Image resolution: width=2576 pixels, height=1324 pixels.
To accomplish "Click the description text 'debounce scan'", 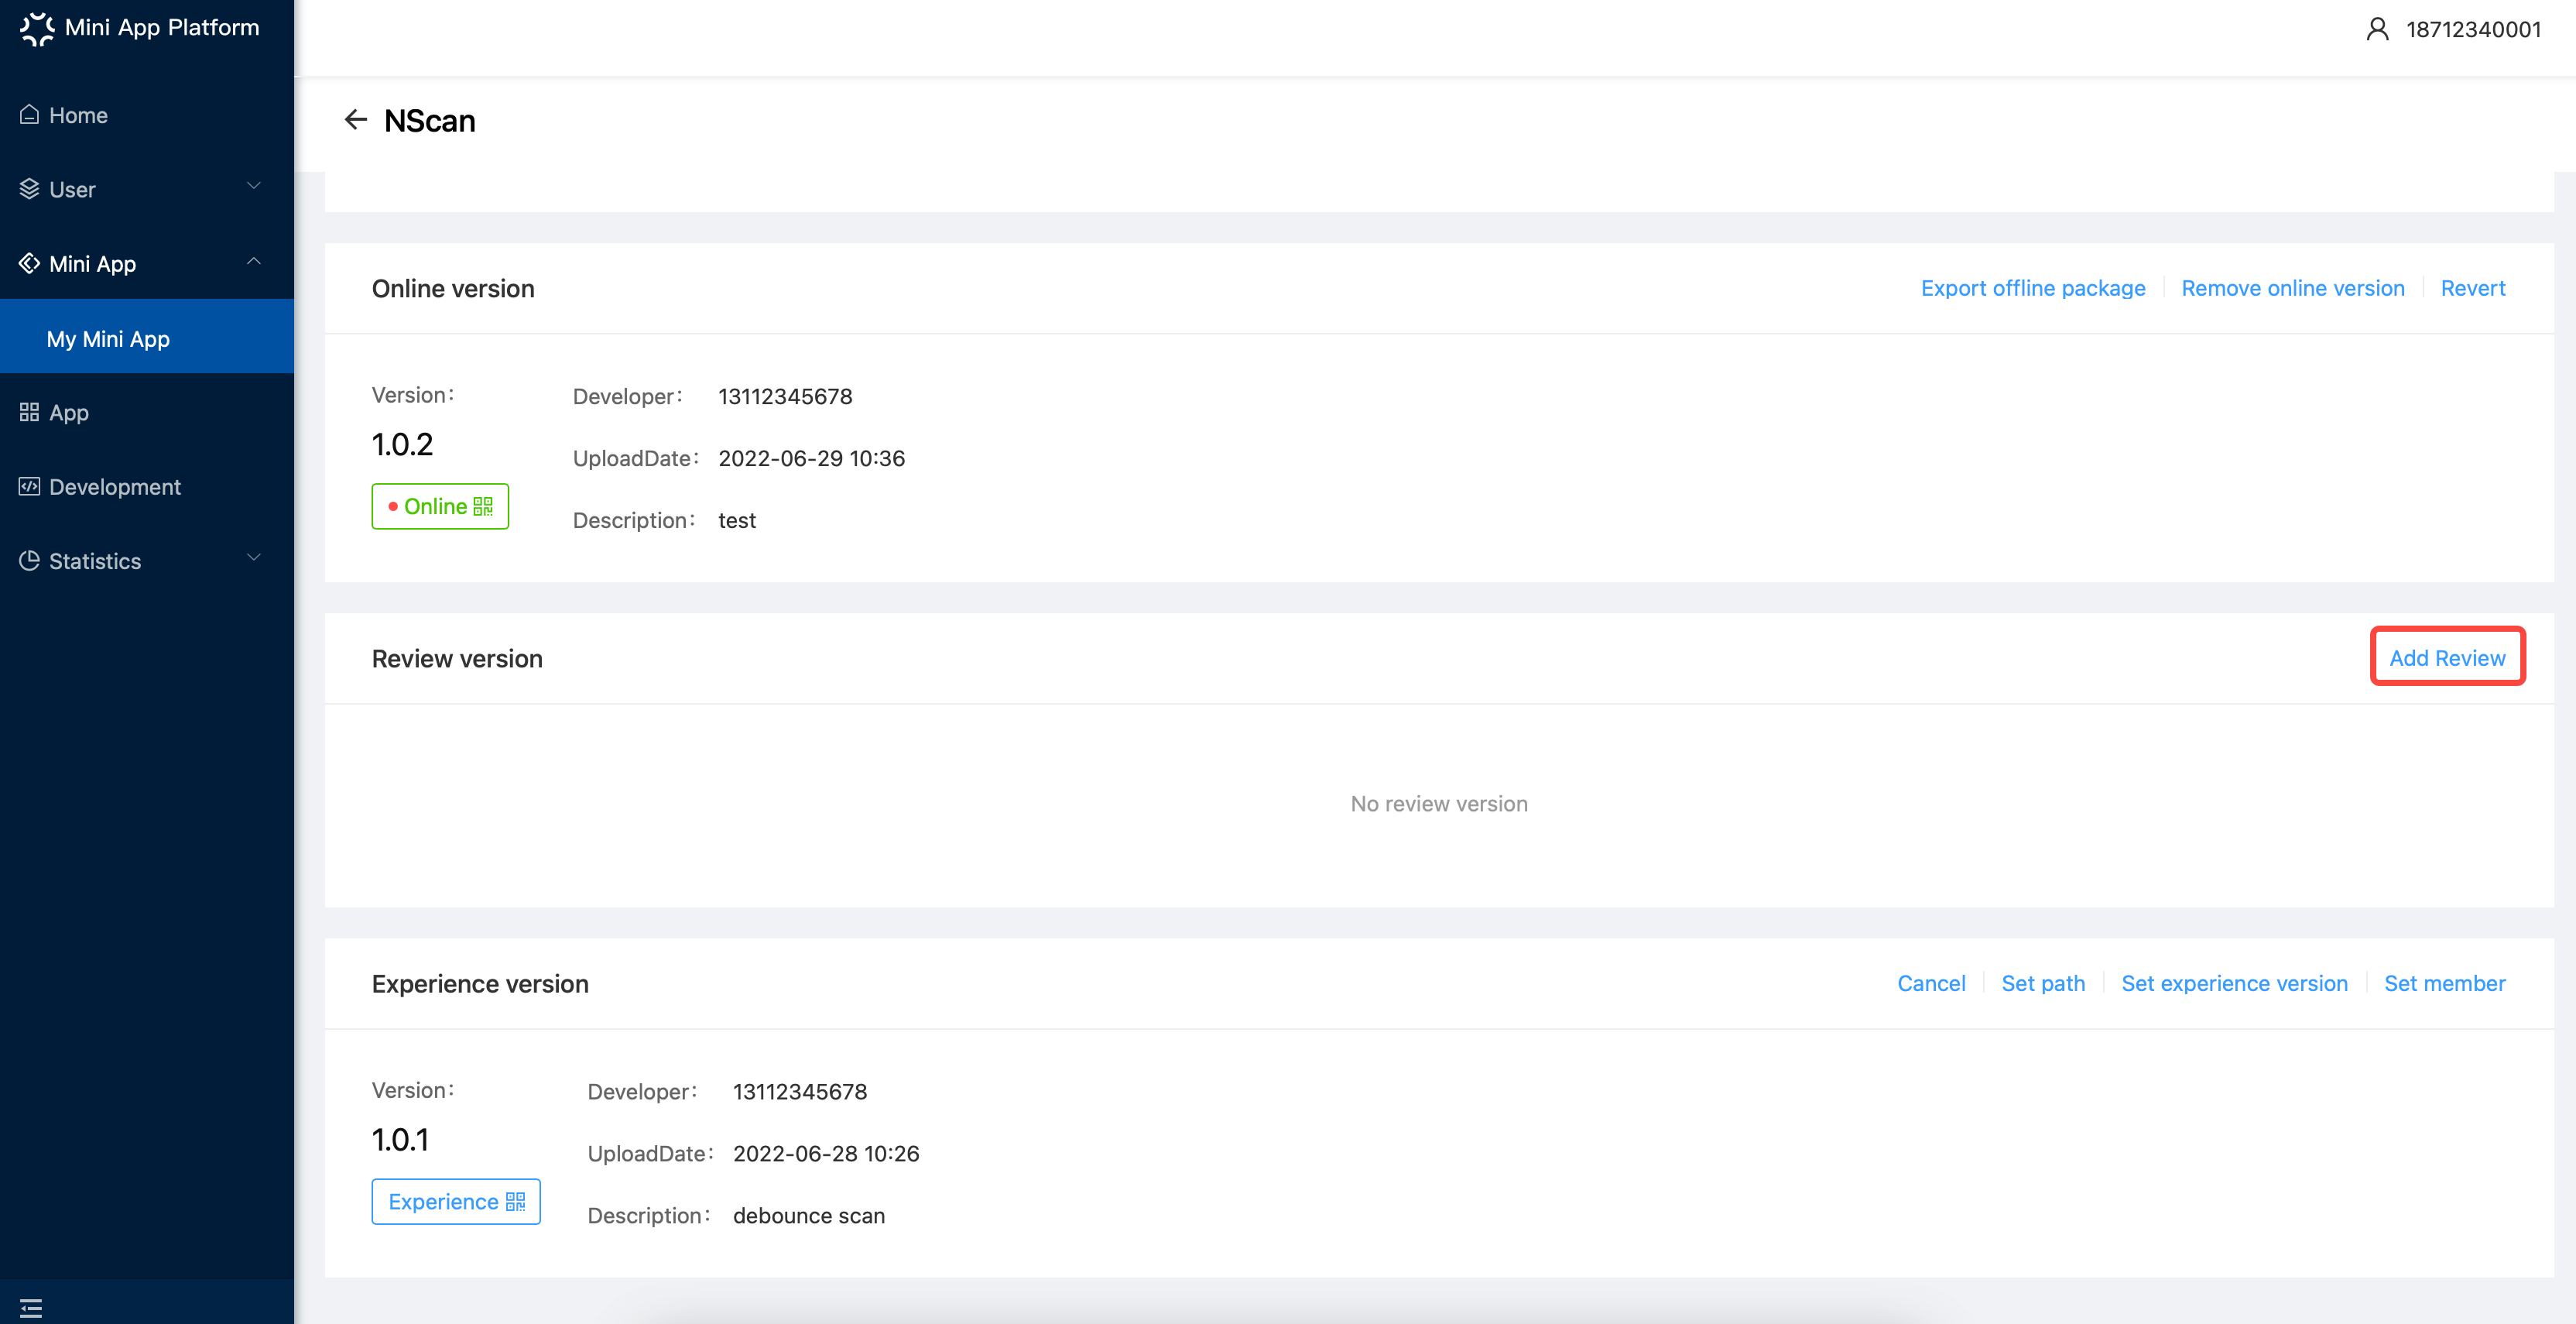I will coord(809,1216).
